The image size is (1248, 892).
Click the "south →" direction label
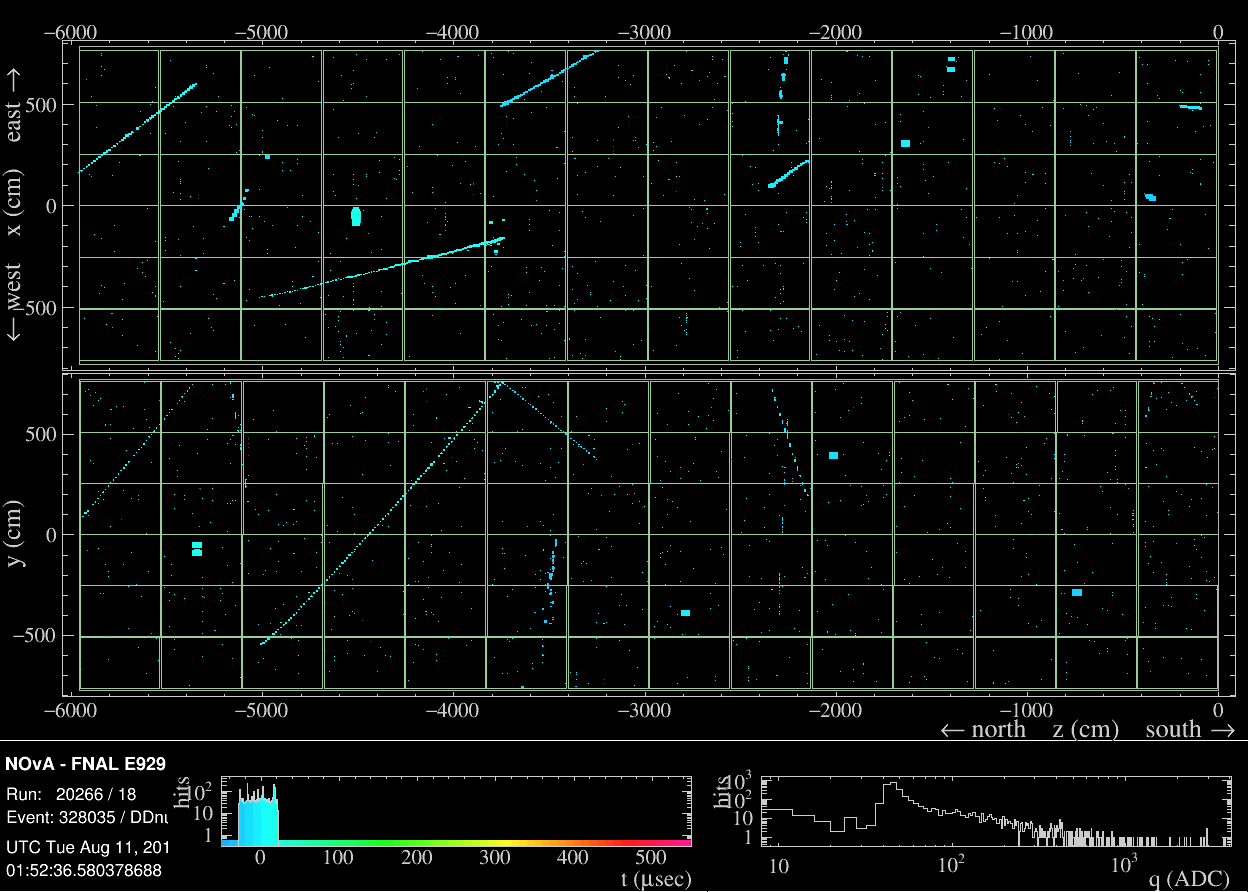click(x=1188, y=729)
